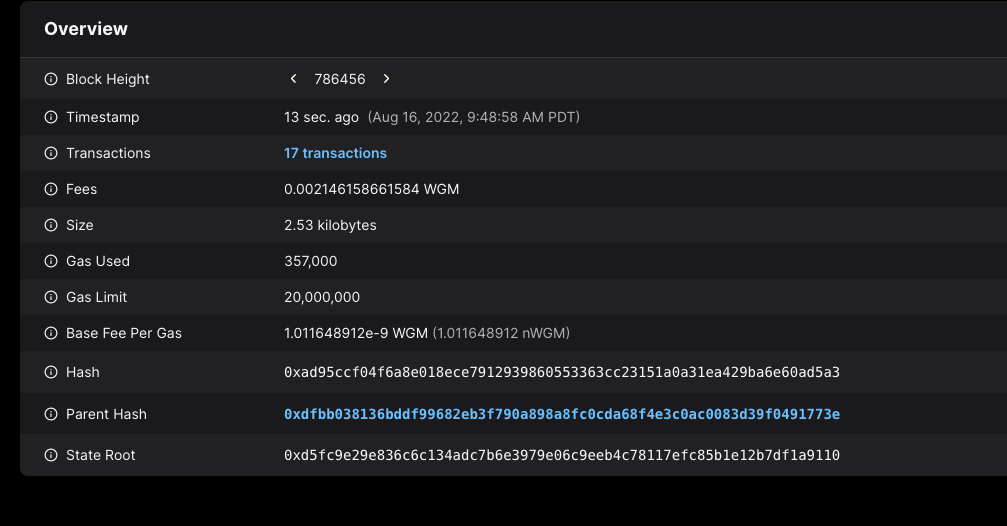Click the info icon beside Transactions
Viewport: 1007px width, 526px height.
pyautogui.click(x=51, y=153)
